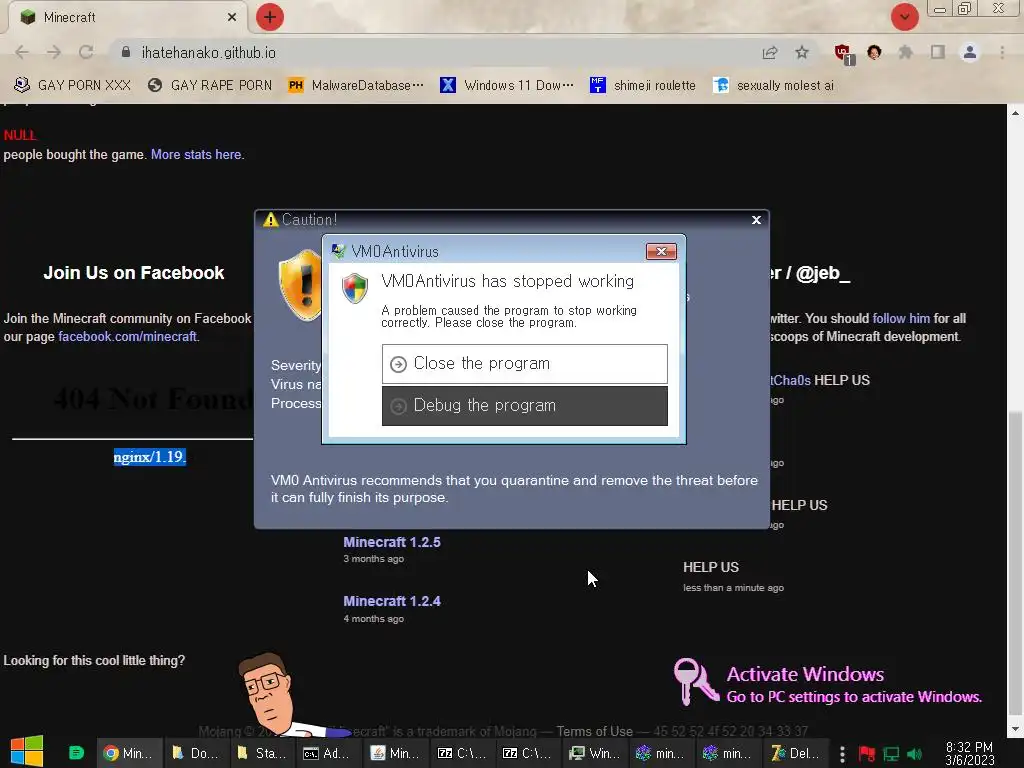Screen dimensions: 1024x768
Task: Switch to the Win… taskbar window
Action: [x=594, y=753]
